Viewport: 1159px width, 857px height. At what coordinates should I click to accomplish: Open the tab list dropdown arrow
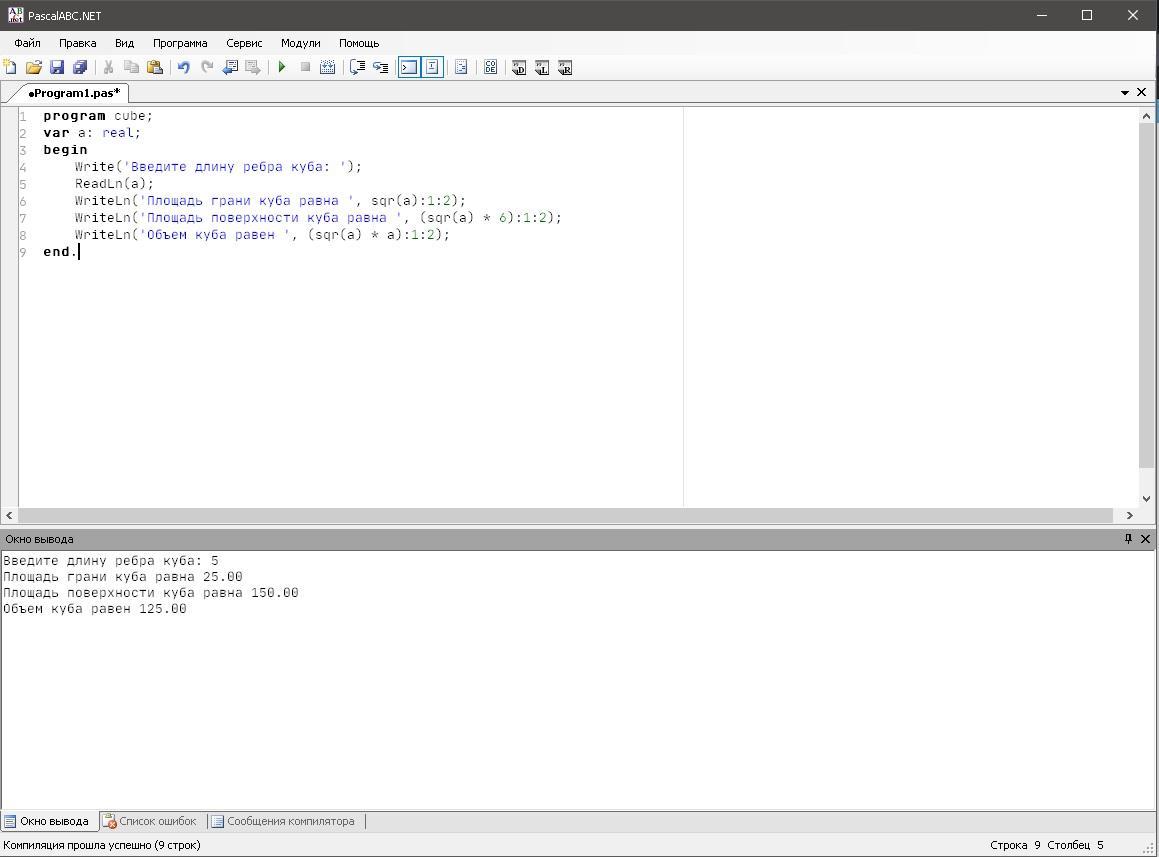(1125, 93)
